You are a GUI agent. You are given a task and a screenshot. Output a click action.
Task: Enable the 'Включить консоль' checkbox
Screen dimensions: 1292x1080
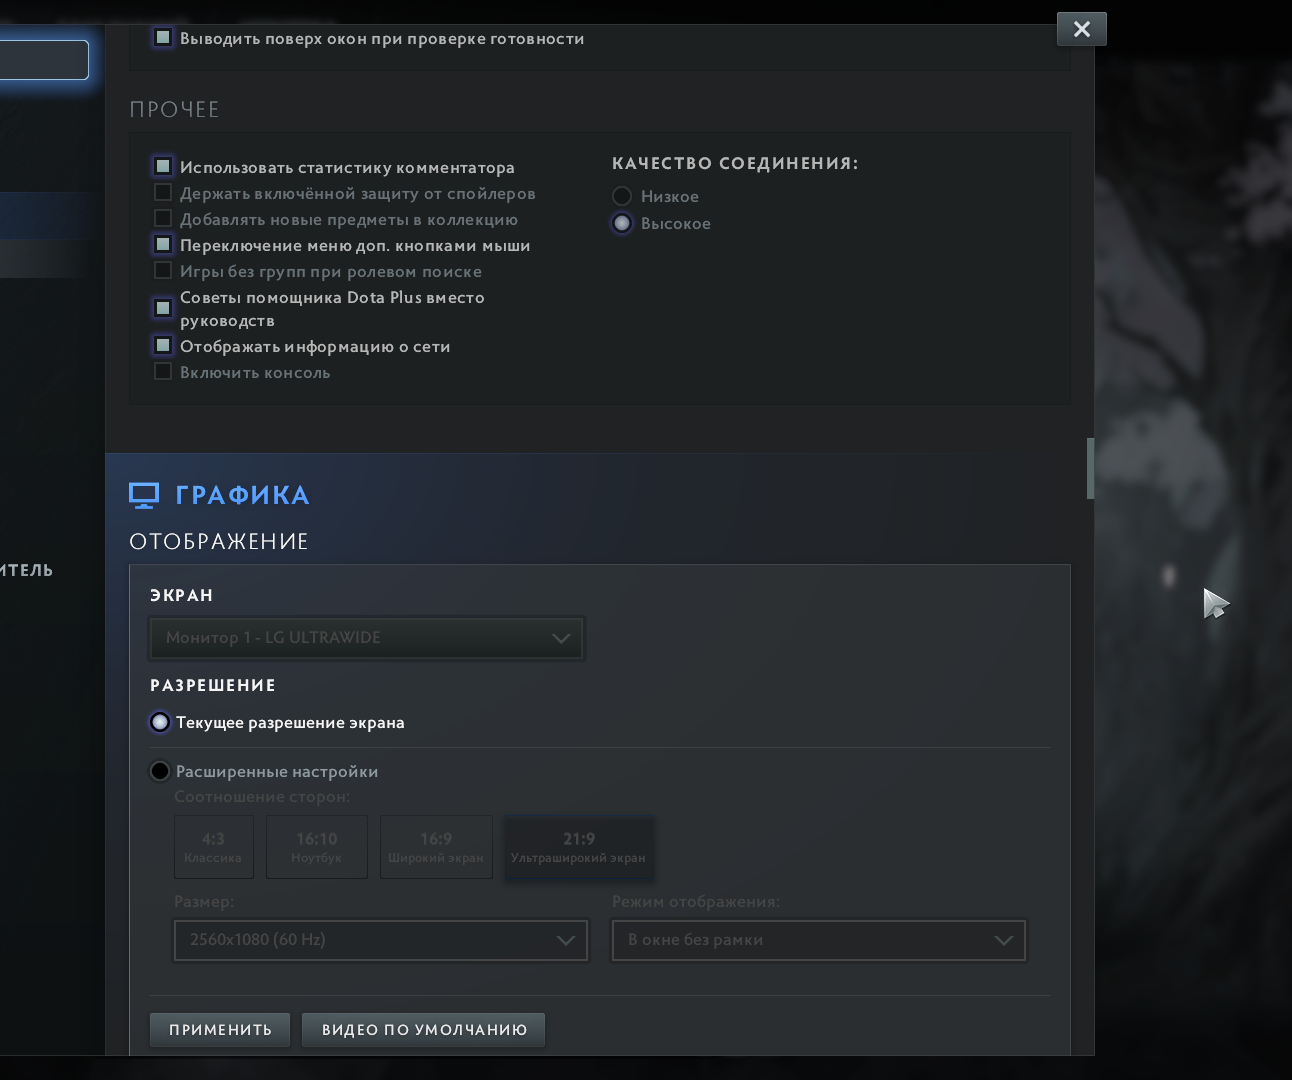163,372
